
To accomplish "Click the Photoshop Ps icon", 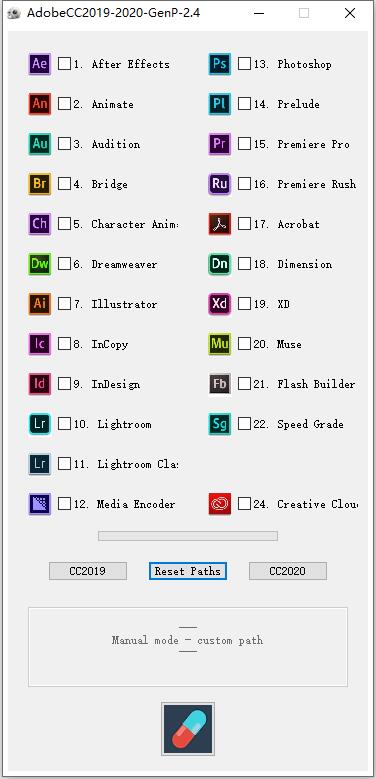I will (x=220, y=64).
